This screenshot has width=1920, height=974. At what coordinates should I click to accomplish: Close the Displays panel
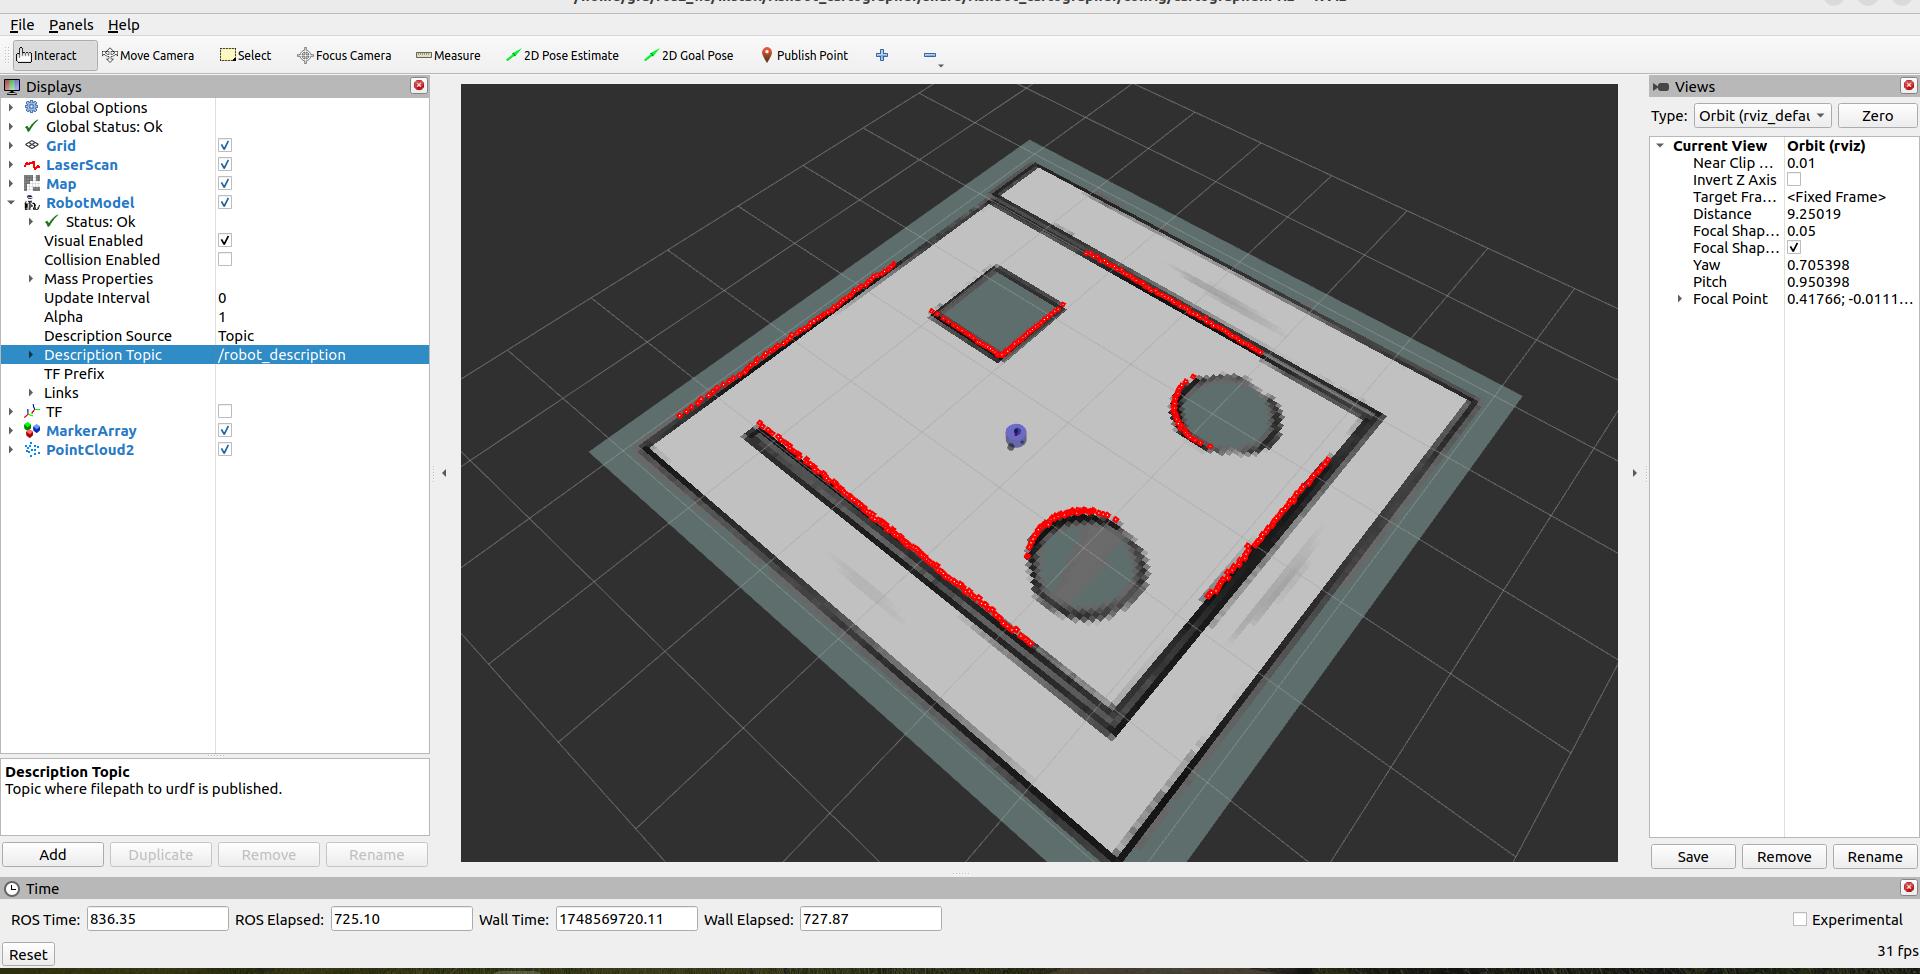(419, 86)
